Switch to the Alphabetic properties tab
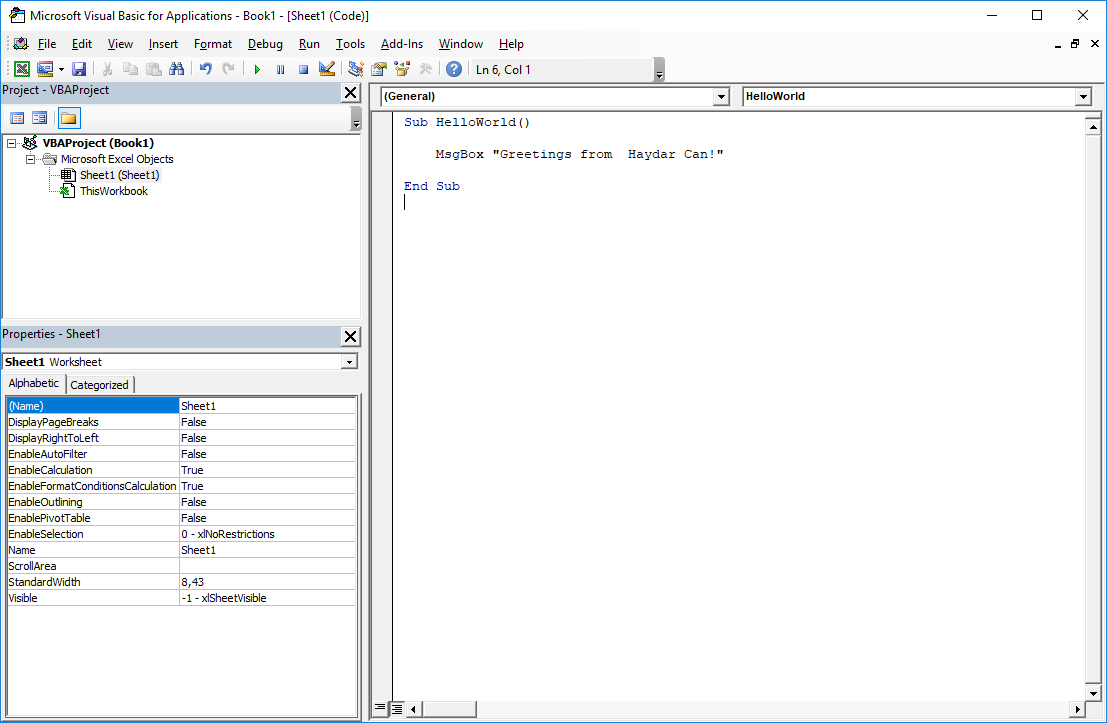 (34, 383)
